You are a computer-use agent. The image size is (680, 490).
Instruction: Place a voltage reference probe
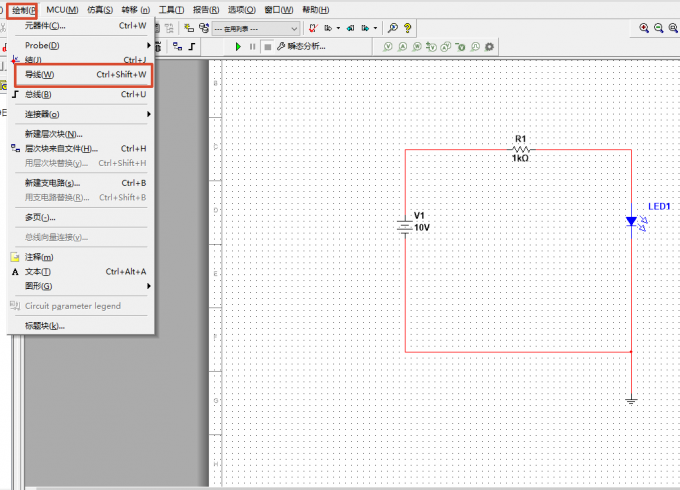pyautogui.click(x=461, y=46)
